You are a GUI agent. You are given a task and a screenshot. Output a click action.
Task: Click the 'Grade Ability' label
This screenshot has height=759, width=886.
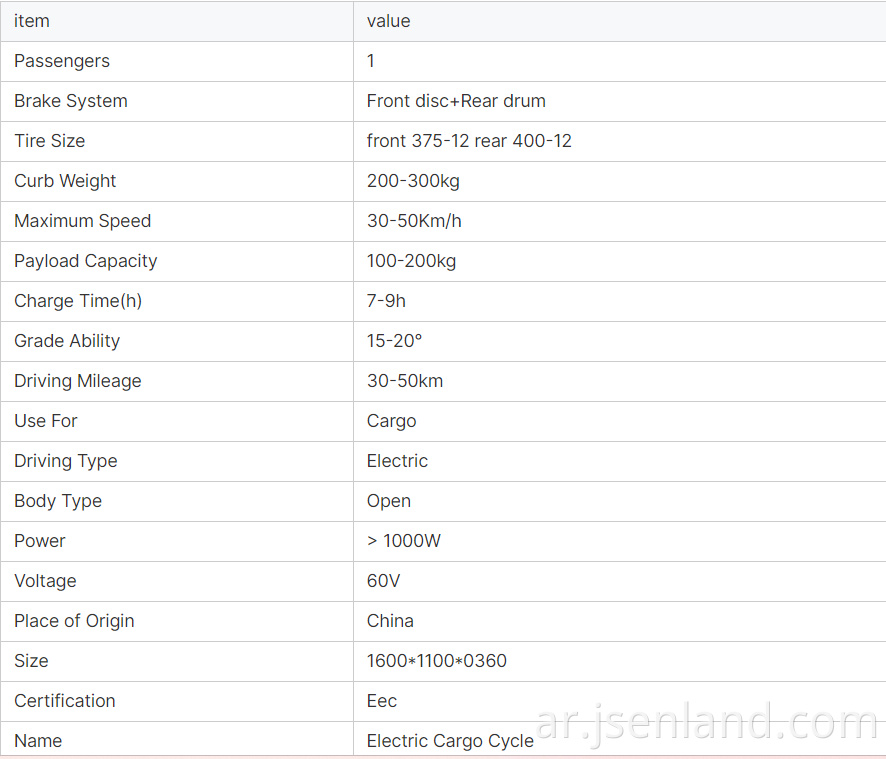[67, 341]
